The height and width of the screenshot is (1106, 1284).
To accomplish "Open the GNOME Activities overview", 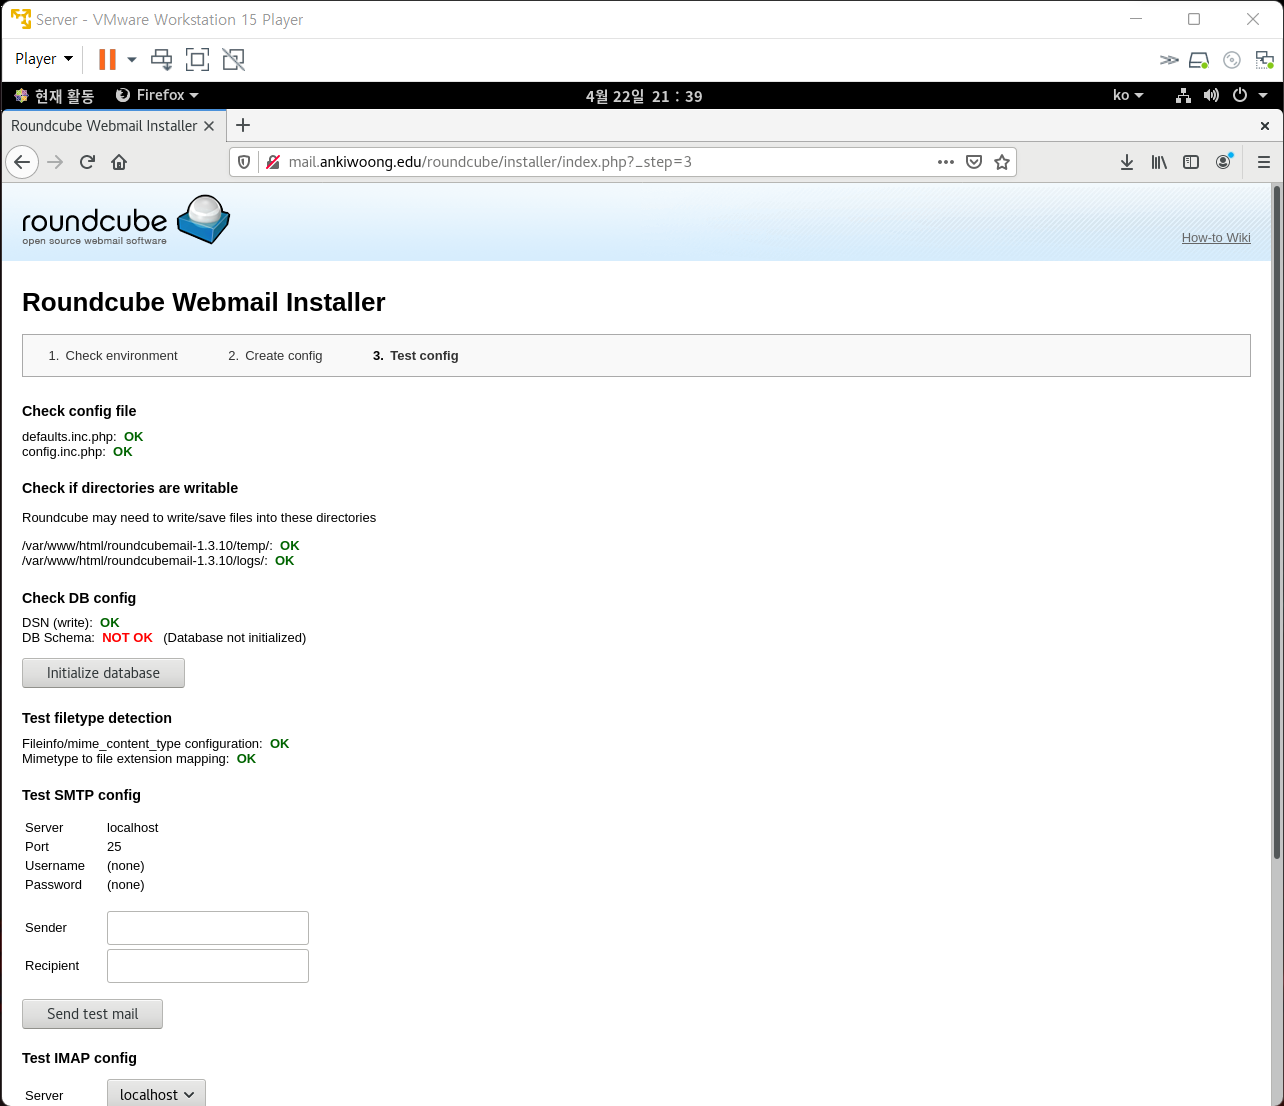I will click(54, 96).
